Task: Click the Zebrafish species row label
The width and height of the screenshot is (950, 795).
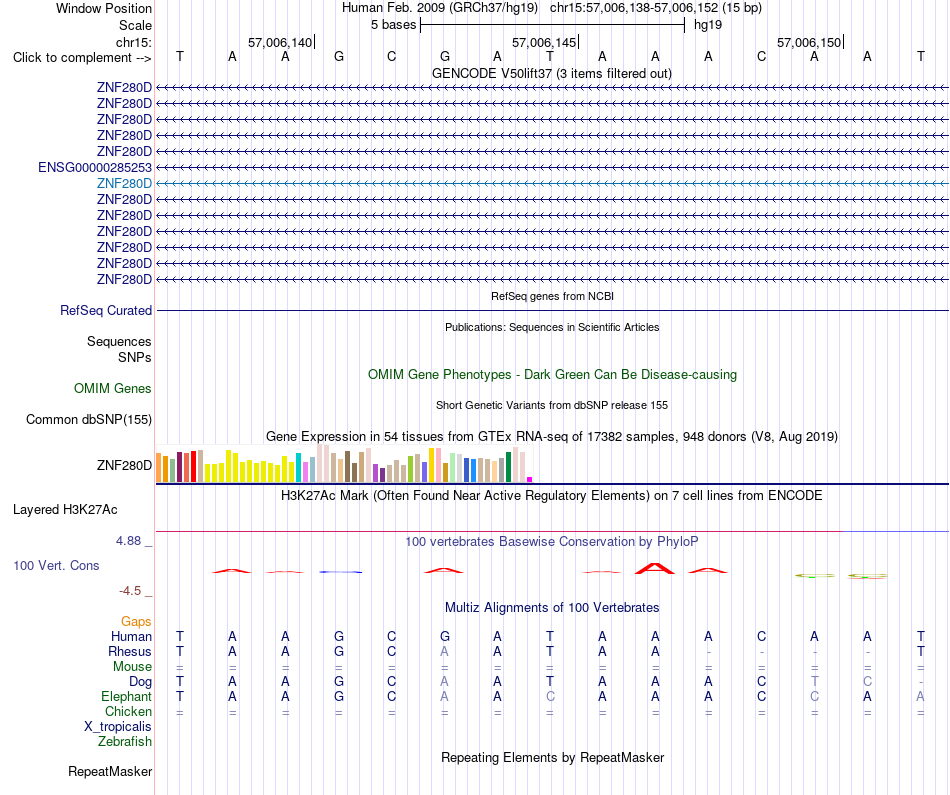Action: pos(125,741)
